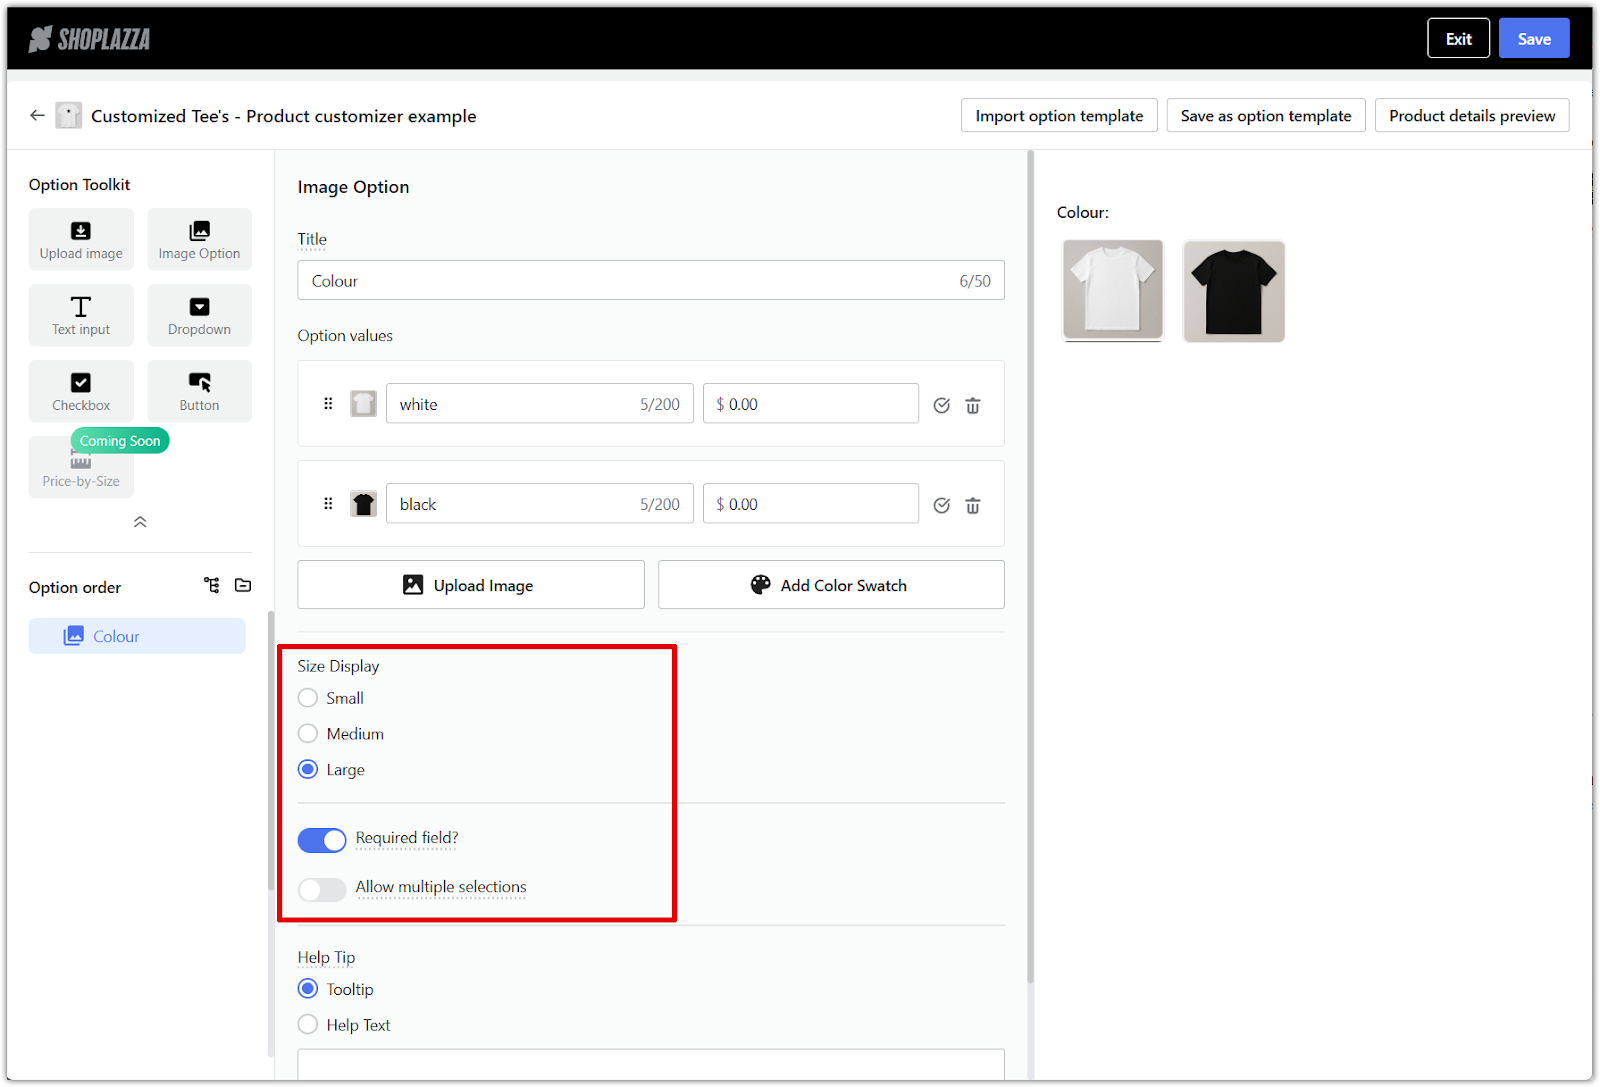Select the Colour item in Option order
1600x1087 pixels.
(137, 636)
